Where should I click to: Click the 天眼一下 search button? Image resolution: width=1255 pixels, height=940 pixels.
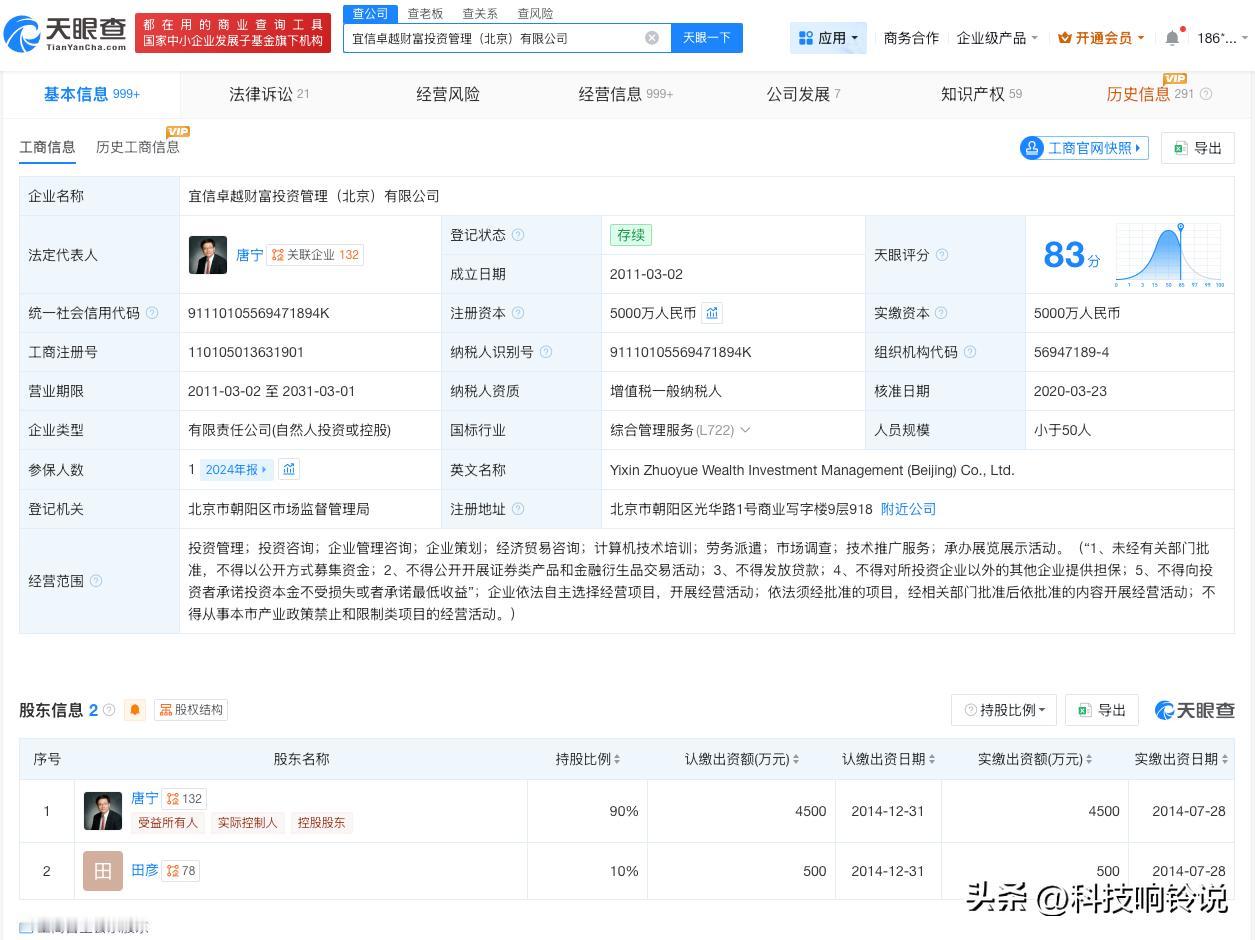click(707, 38)
